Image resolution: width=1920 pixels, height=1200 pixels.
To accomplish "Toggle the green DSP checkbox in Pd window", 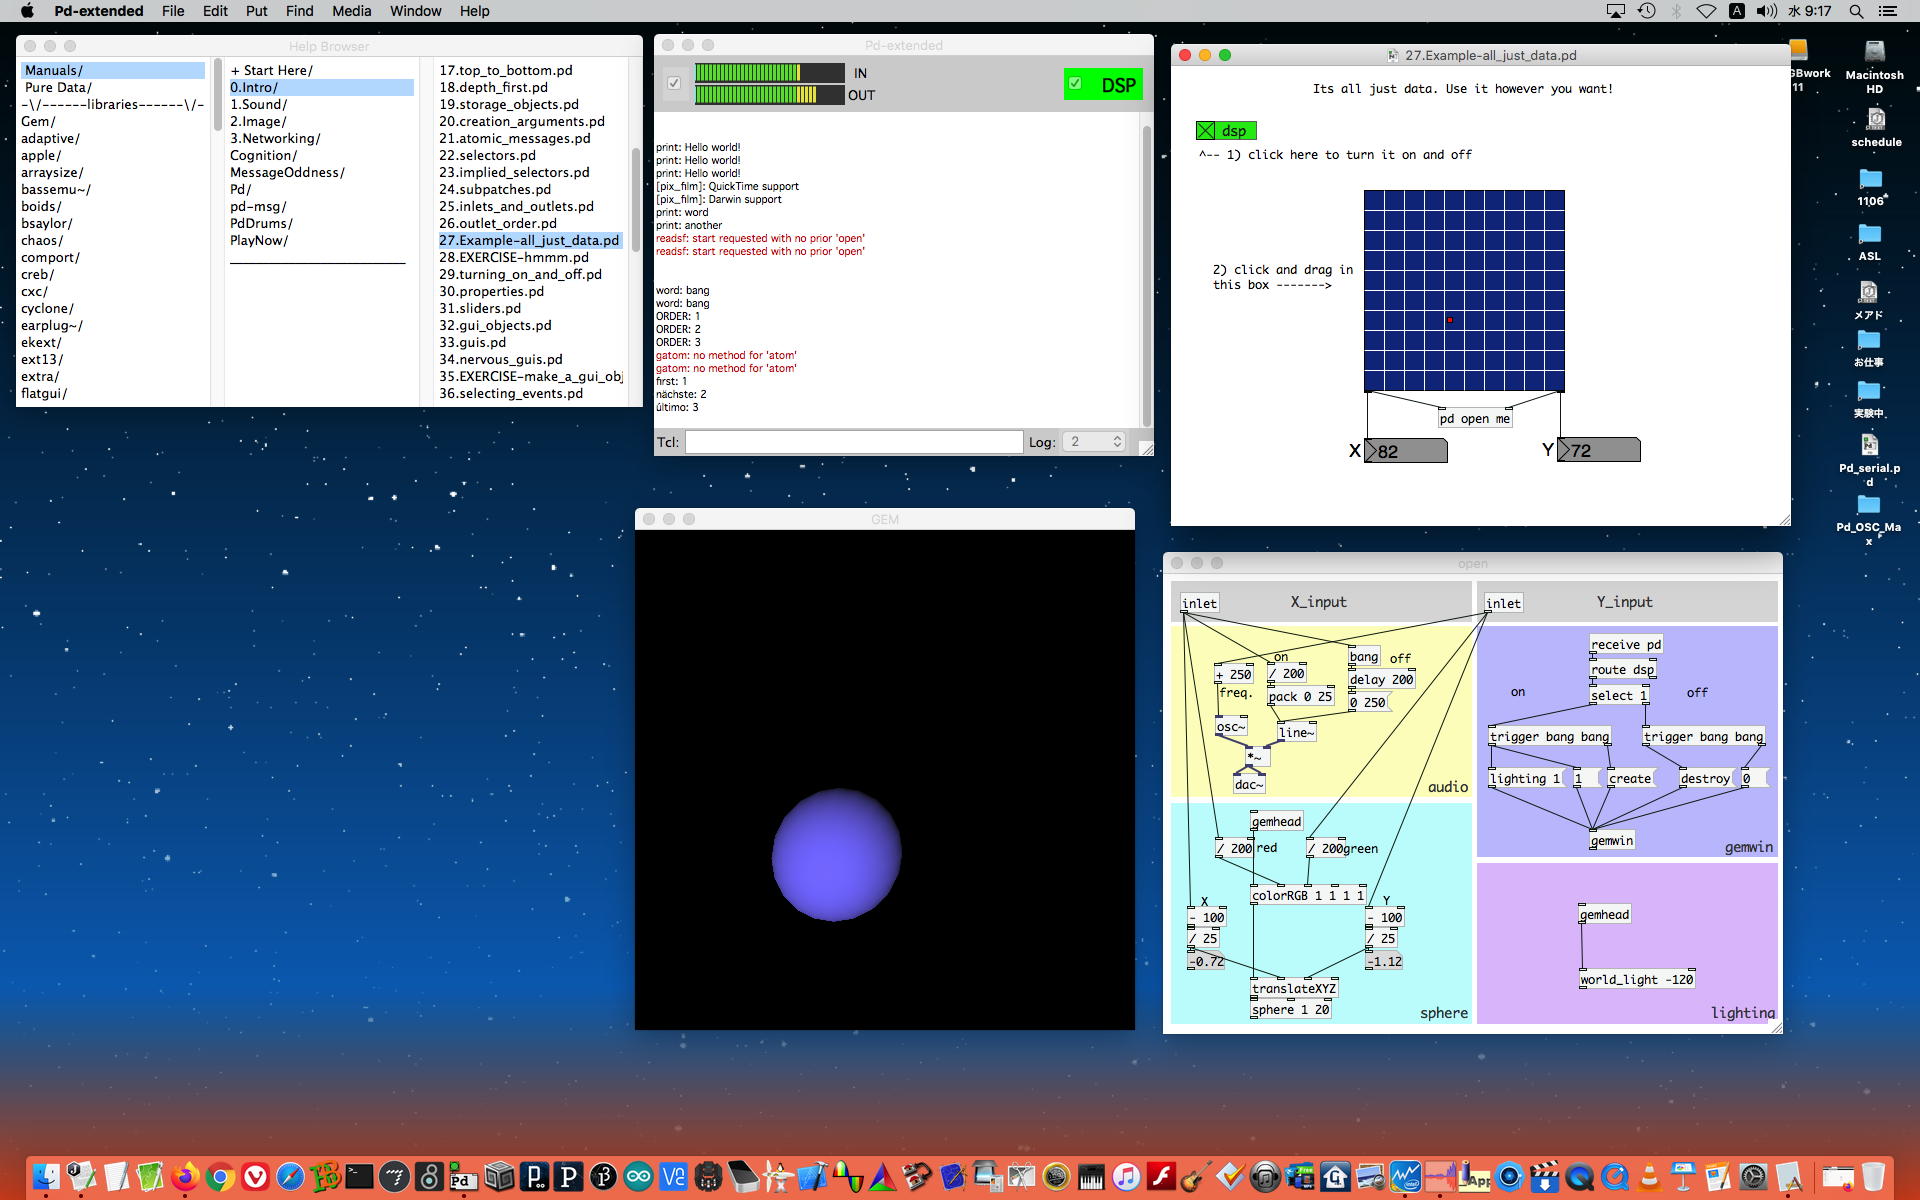I will pos(1075,84).
